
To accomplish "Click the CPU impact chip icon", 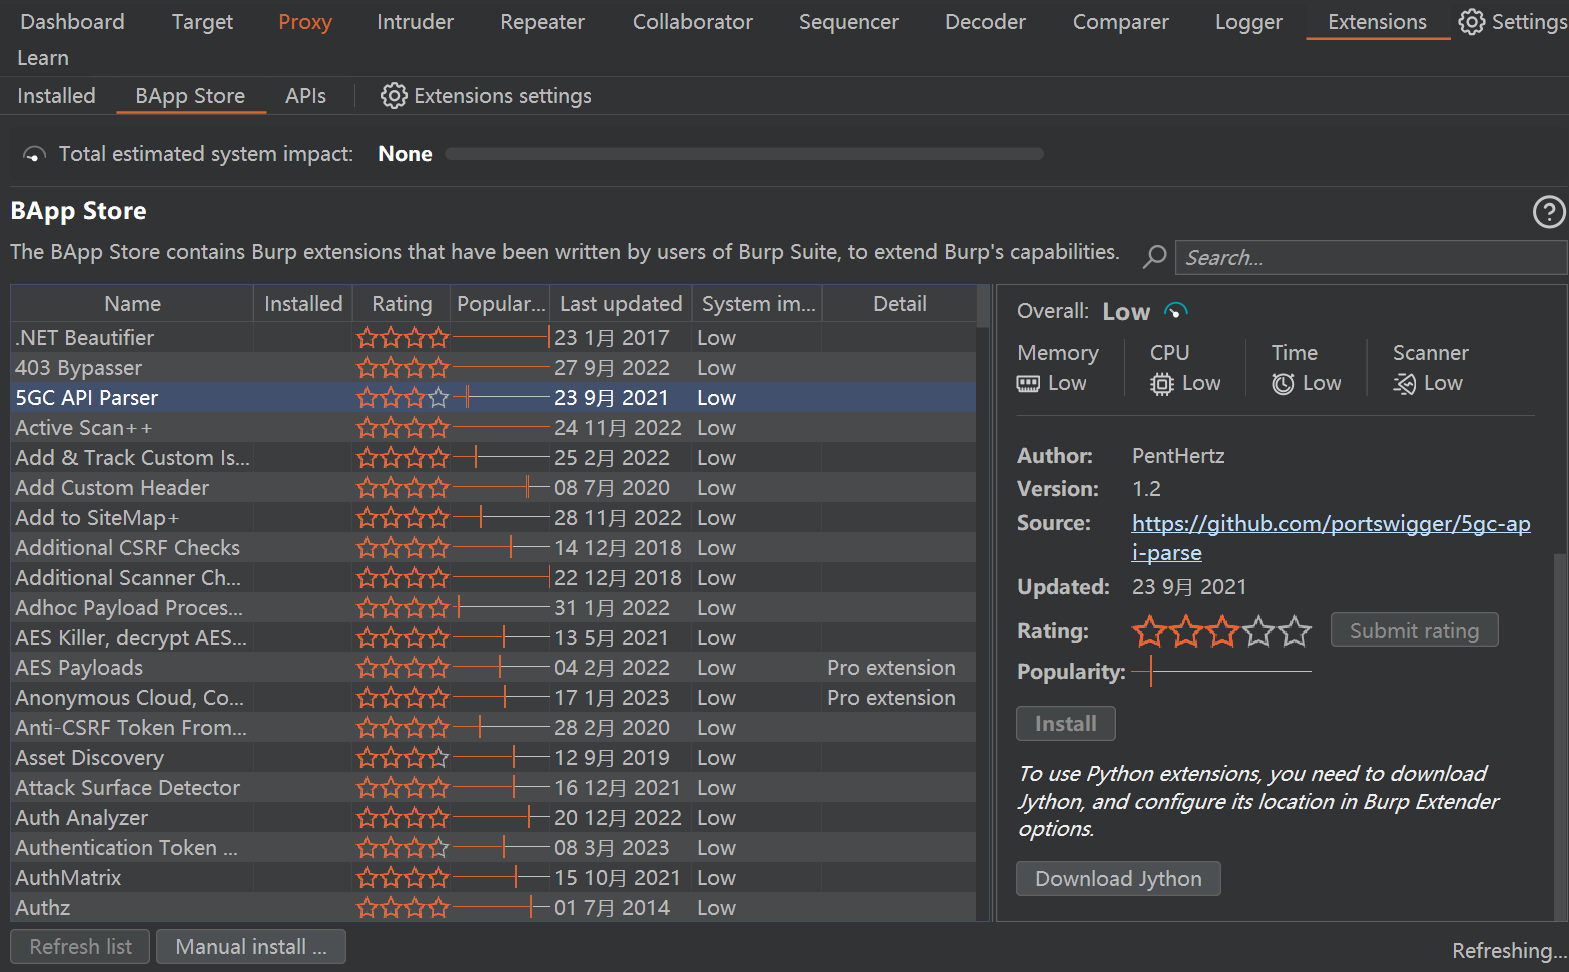I will coord(1161,384).
